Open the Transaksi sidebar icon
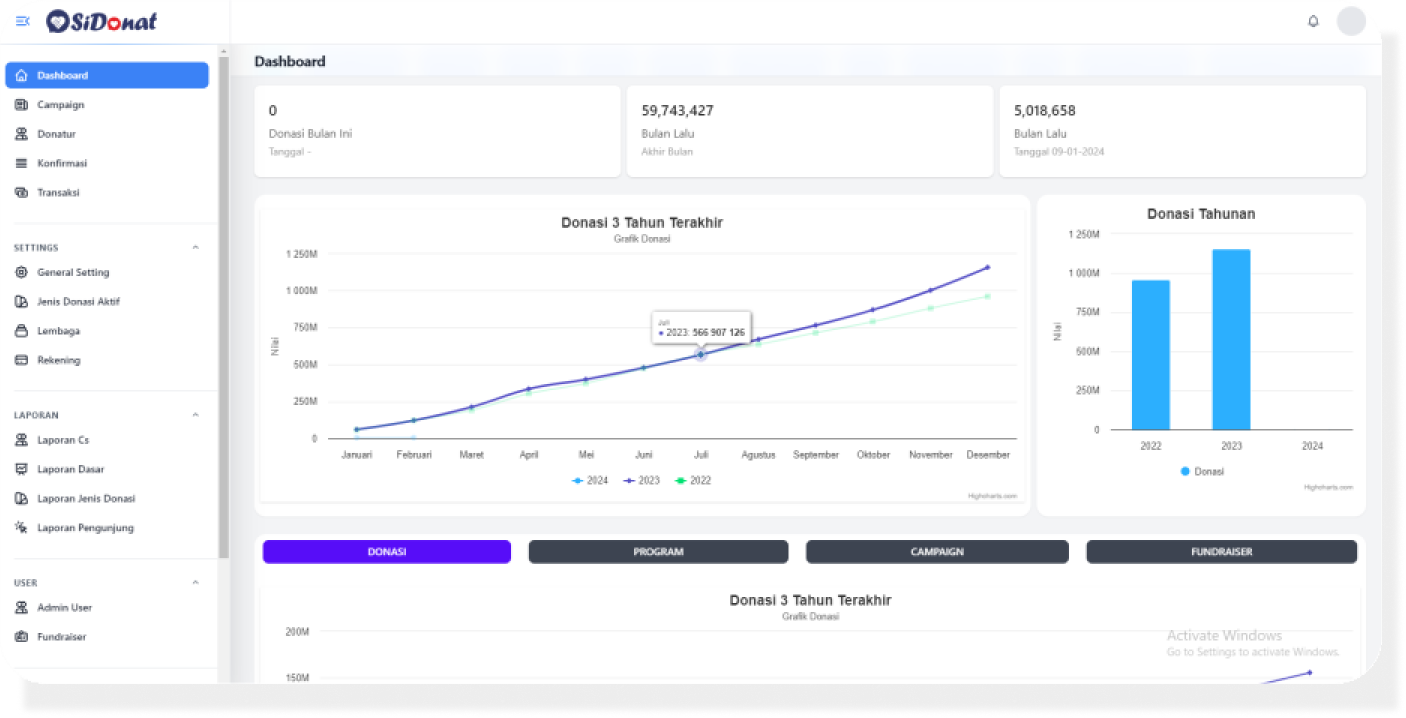Screen dimensions: 1406x718 [x=21, y=192]
